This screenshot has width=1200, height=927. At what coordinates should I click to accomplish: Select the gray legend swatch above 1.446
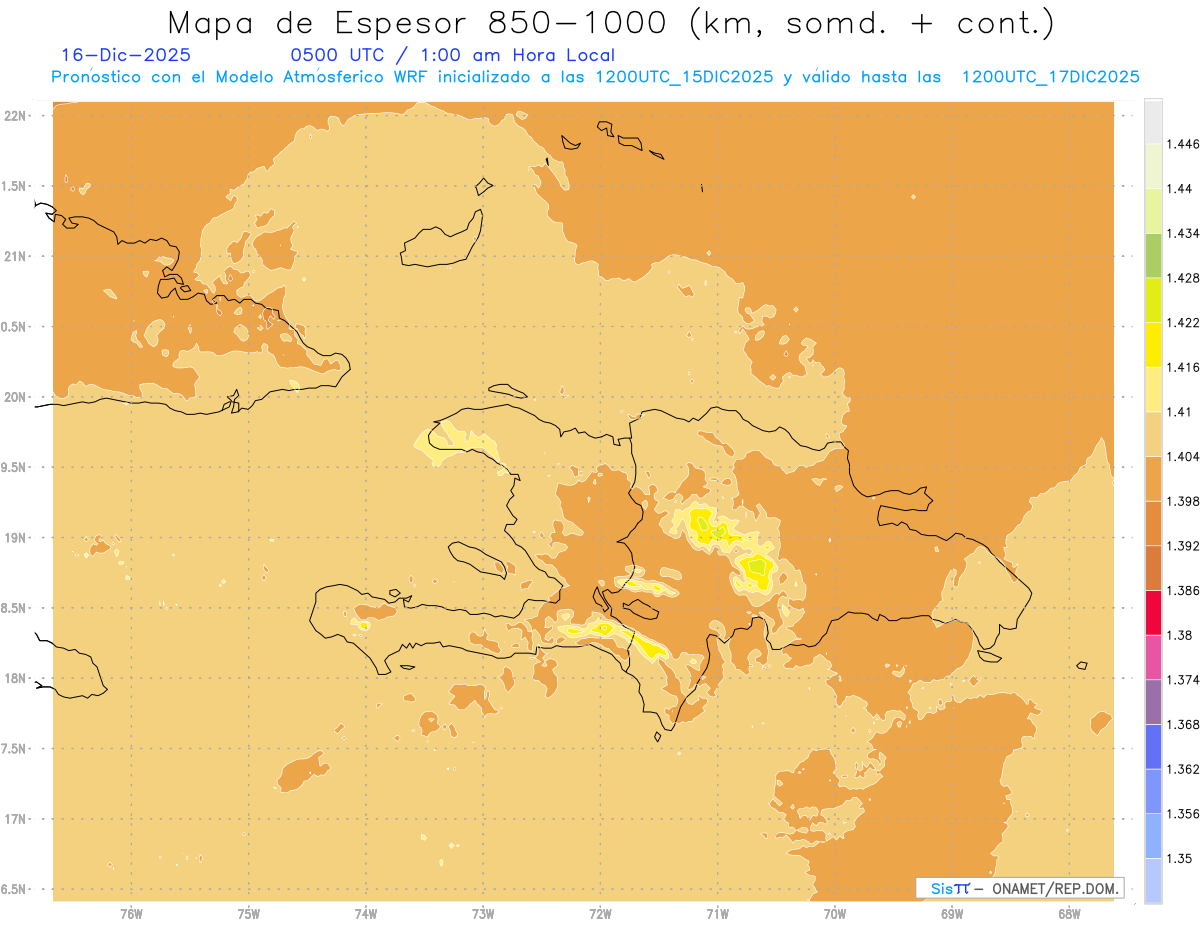tap(1153, 121)
